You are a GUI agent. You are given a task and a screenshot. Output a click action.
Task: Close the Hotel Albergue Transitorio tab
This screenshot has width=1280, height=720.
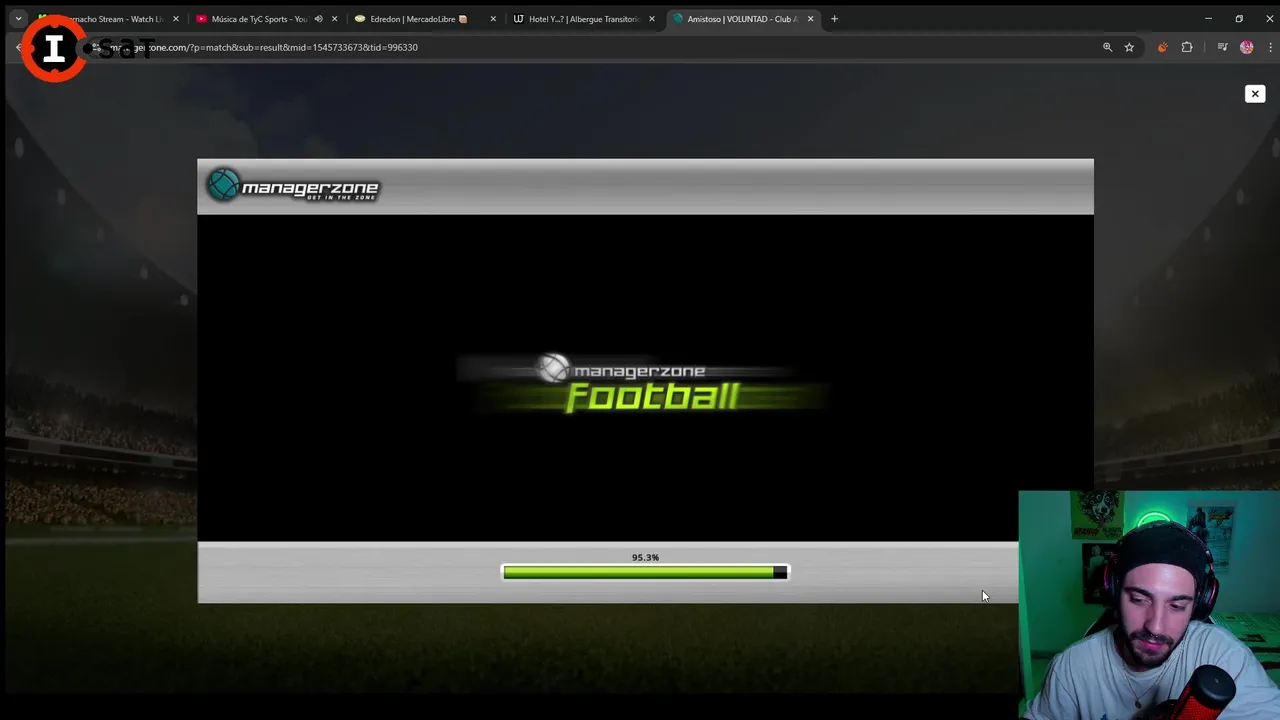tap(652, 19)
